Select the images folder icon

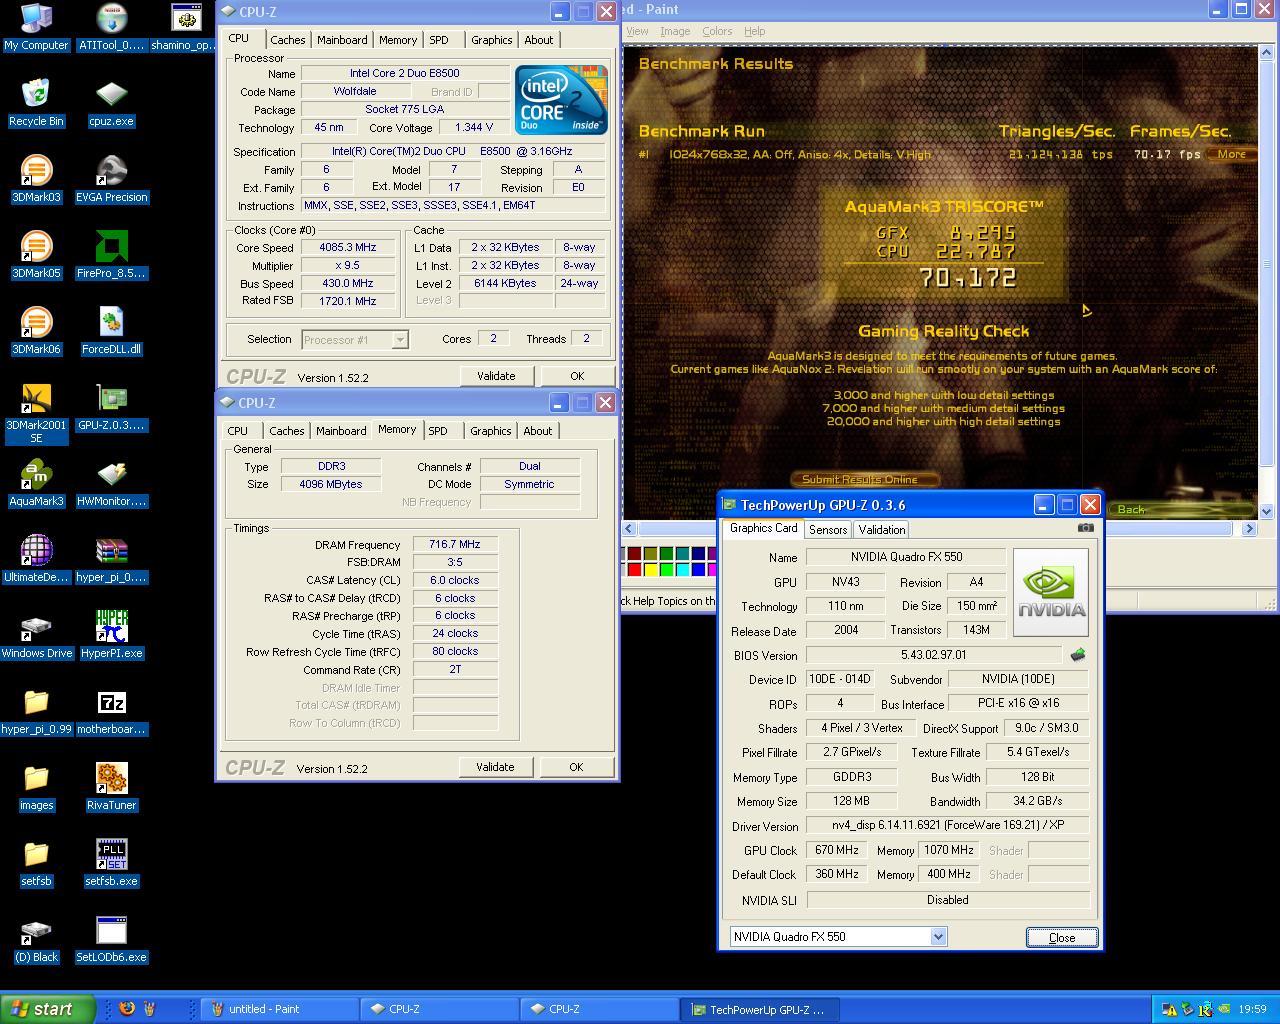[36, 787]
